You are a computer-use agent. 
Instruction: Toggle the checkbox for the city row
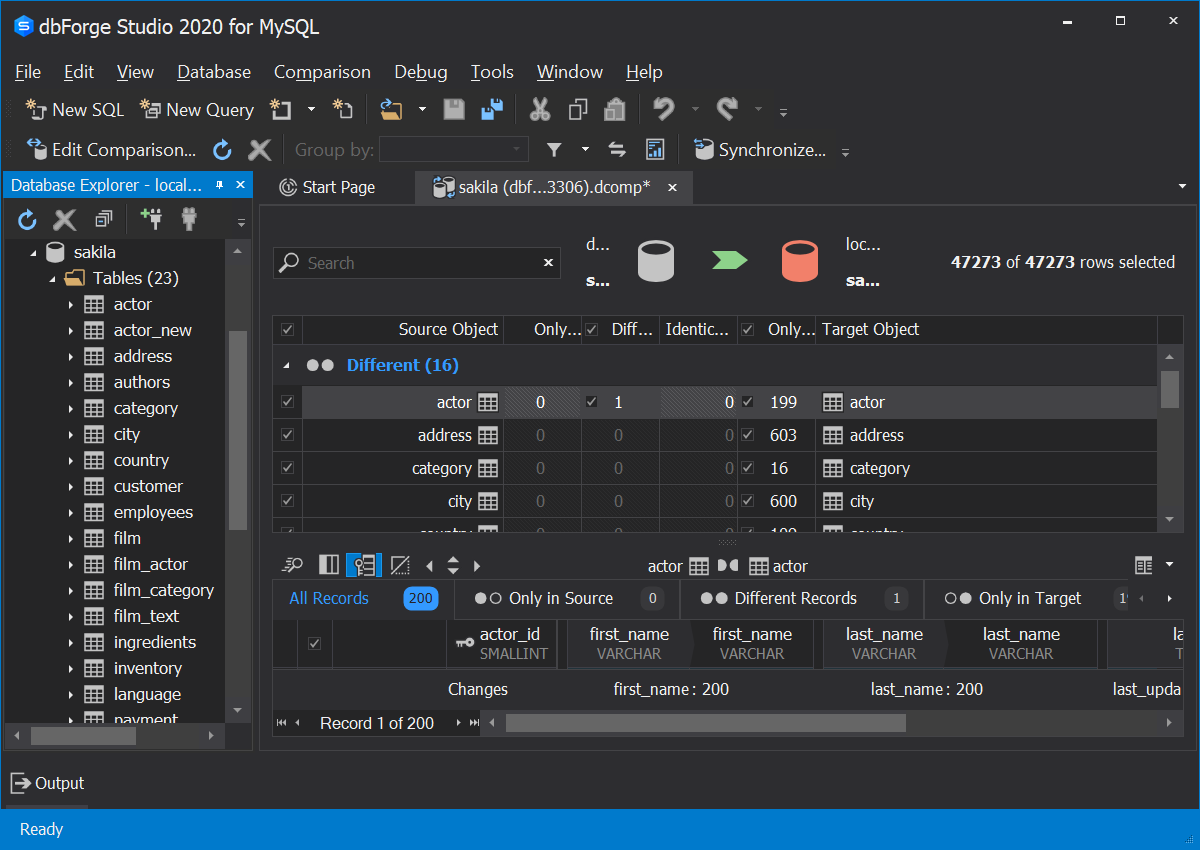pyautogui.click(x=287, y=501)
